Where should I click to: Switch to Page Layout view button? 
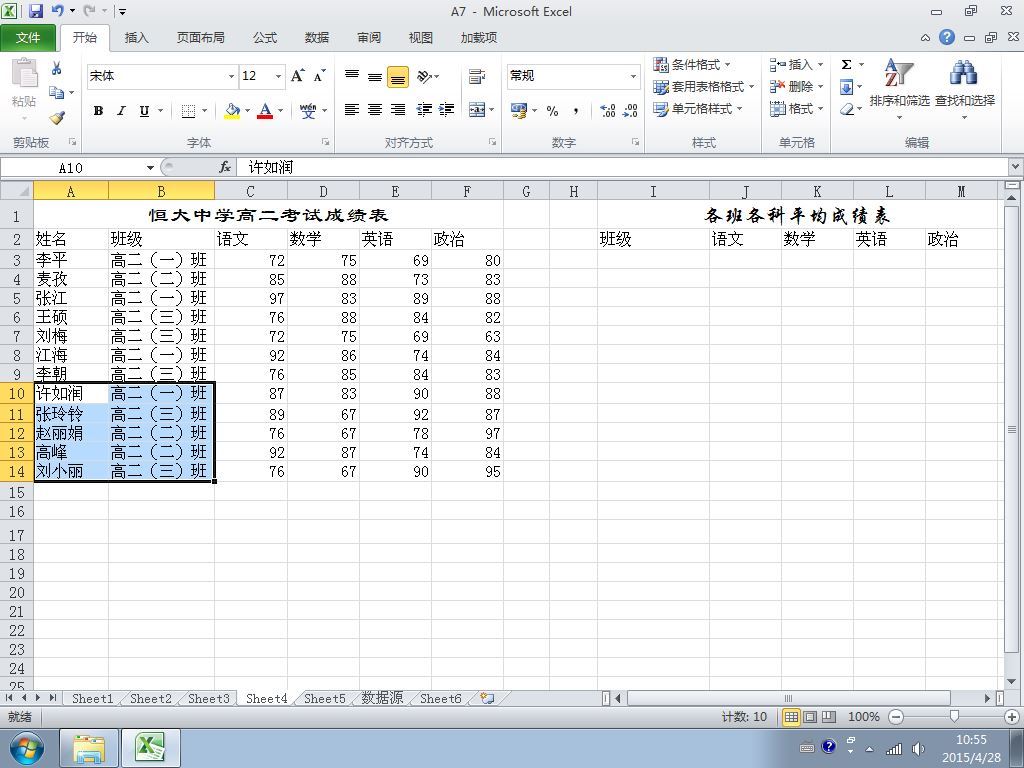coord(810,717)
